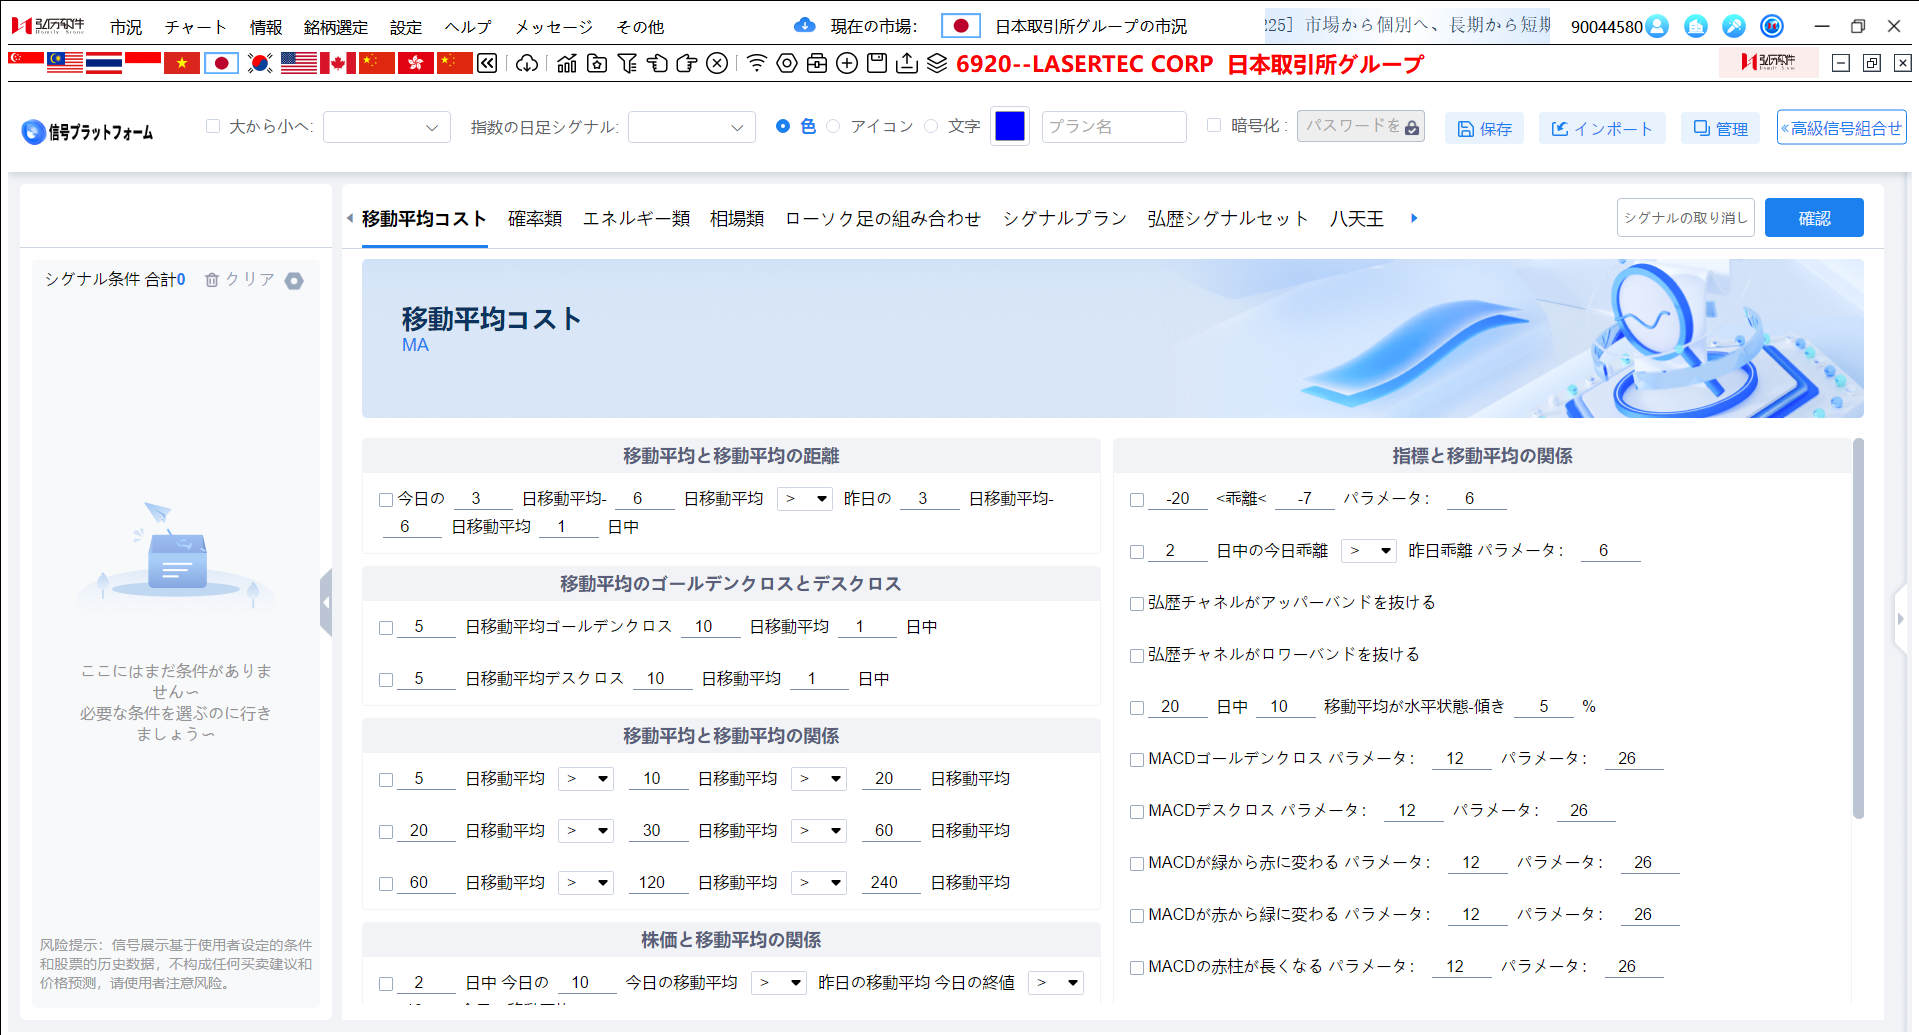
Task: Select the United States market flag
Action: [x=299, y=63]
